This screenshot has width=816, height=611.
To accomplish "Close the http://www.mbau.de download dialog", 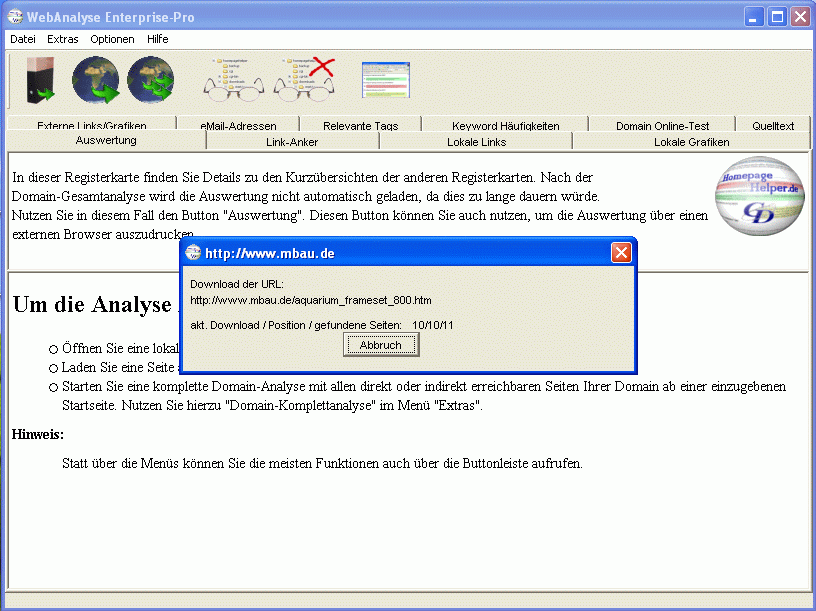I will (621, 253).
